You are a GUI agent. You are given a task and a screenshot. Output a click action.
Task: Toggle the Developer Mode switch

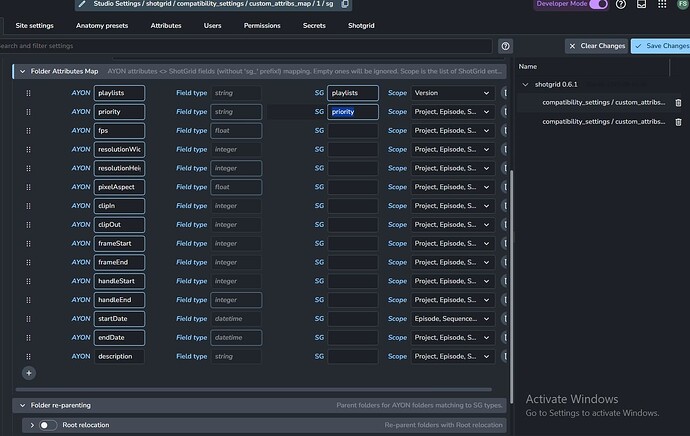[598, 4]
